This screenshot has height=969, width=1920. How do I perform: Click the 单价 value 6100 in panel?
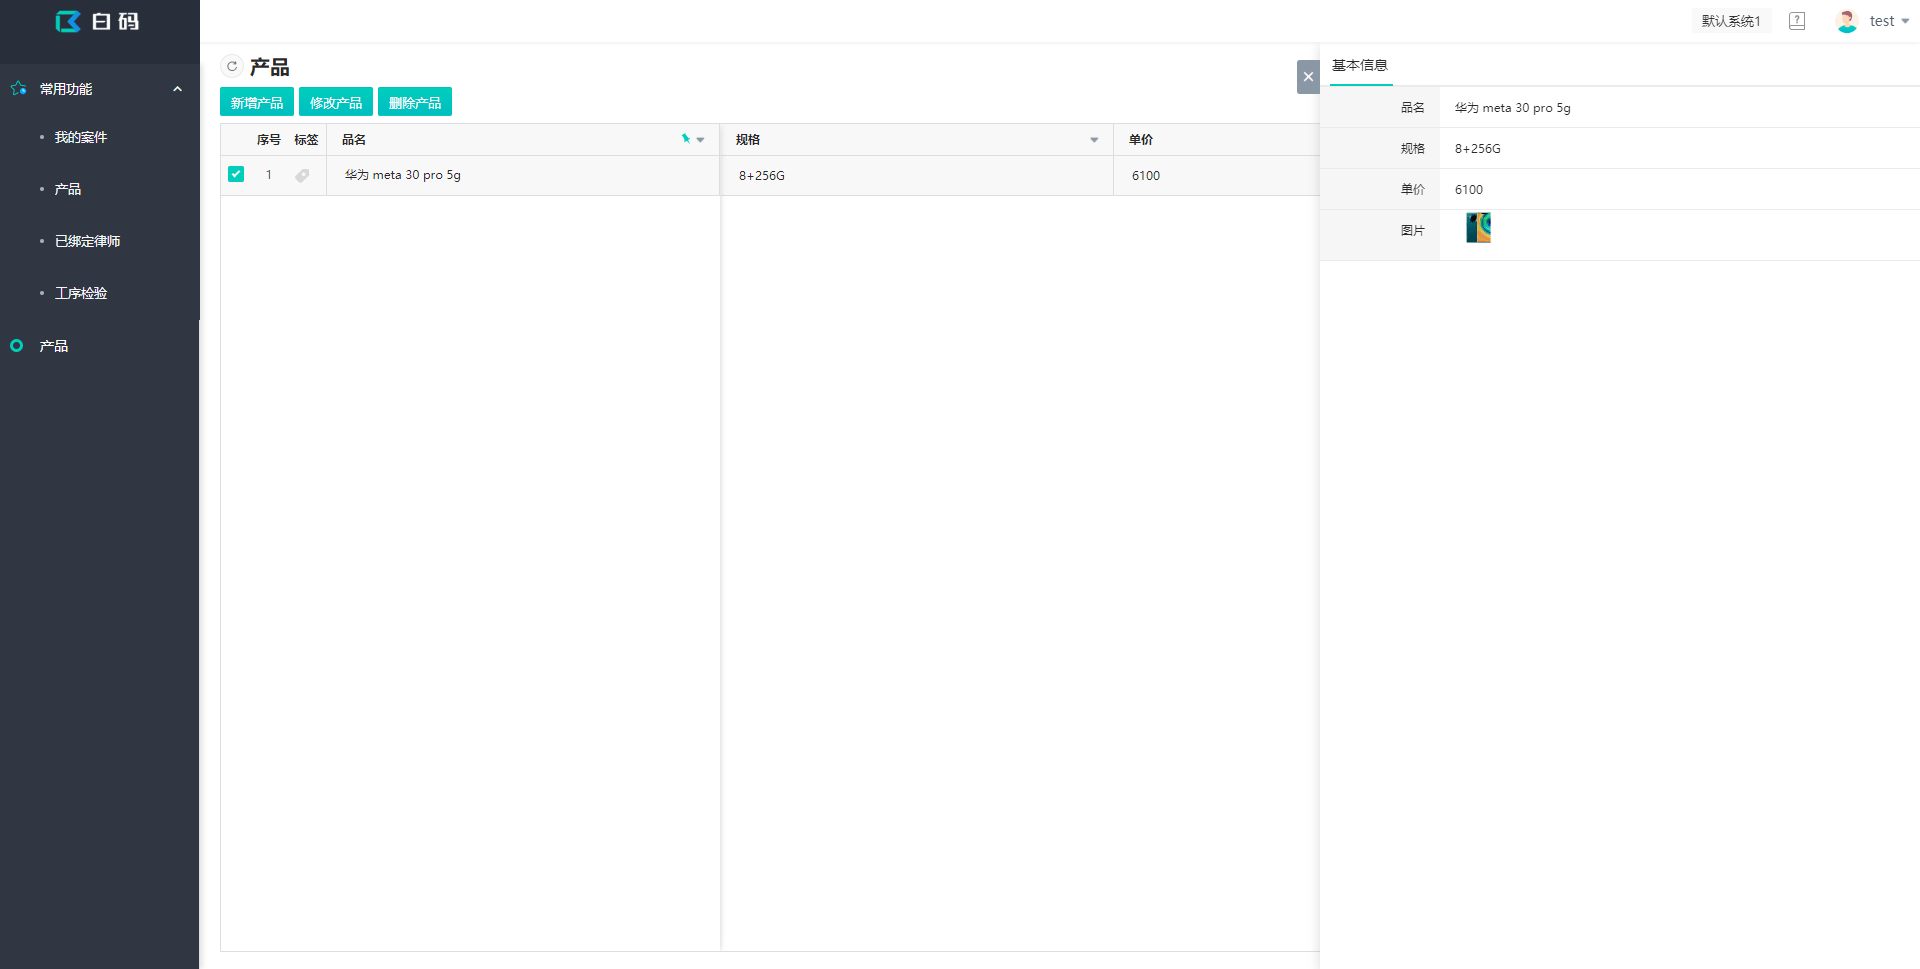pyautogui.click(x=1469, y=190)
